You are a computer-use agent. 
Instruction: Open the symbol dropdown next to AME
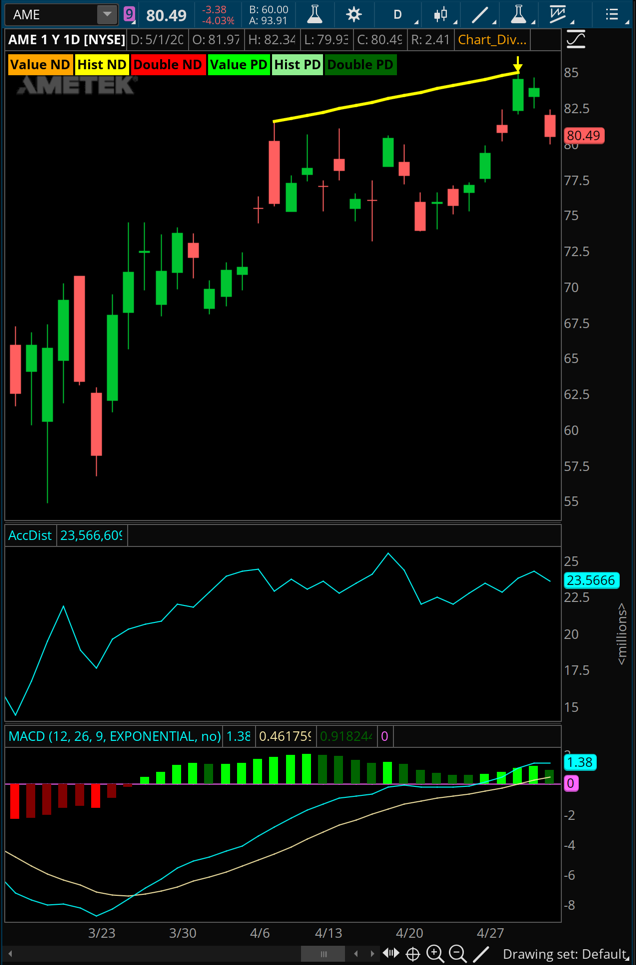point(107,14)
